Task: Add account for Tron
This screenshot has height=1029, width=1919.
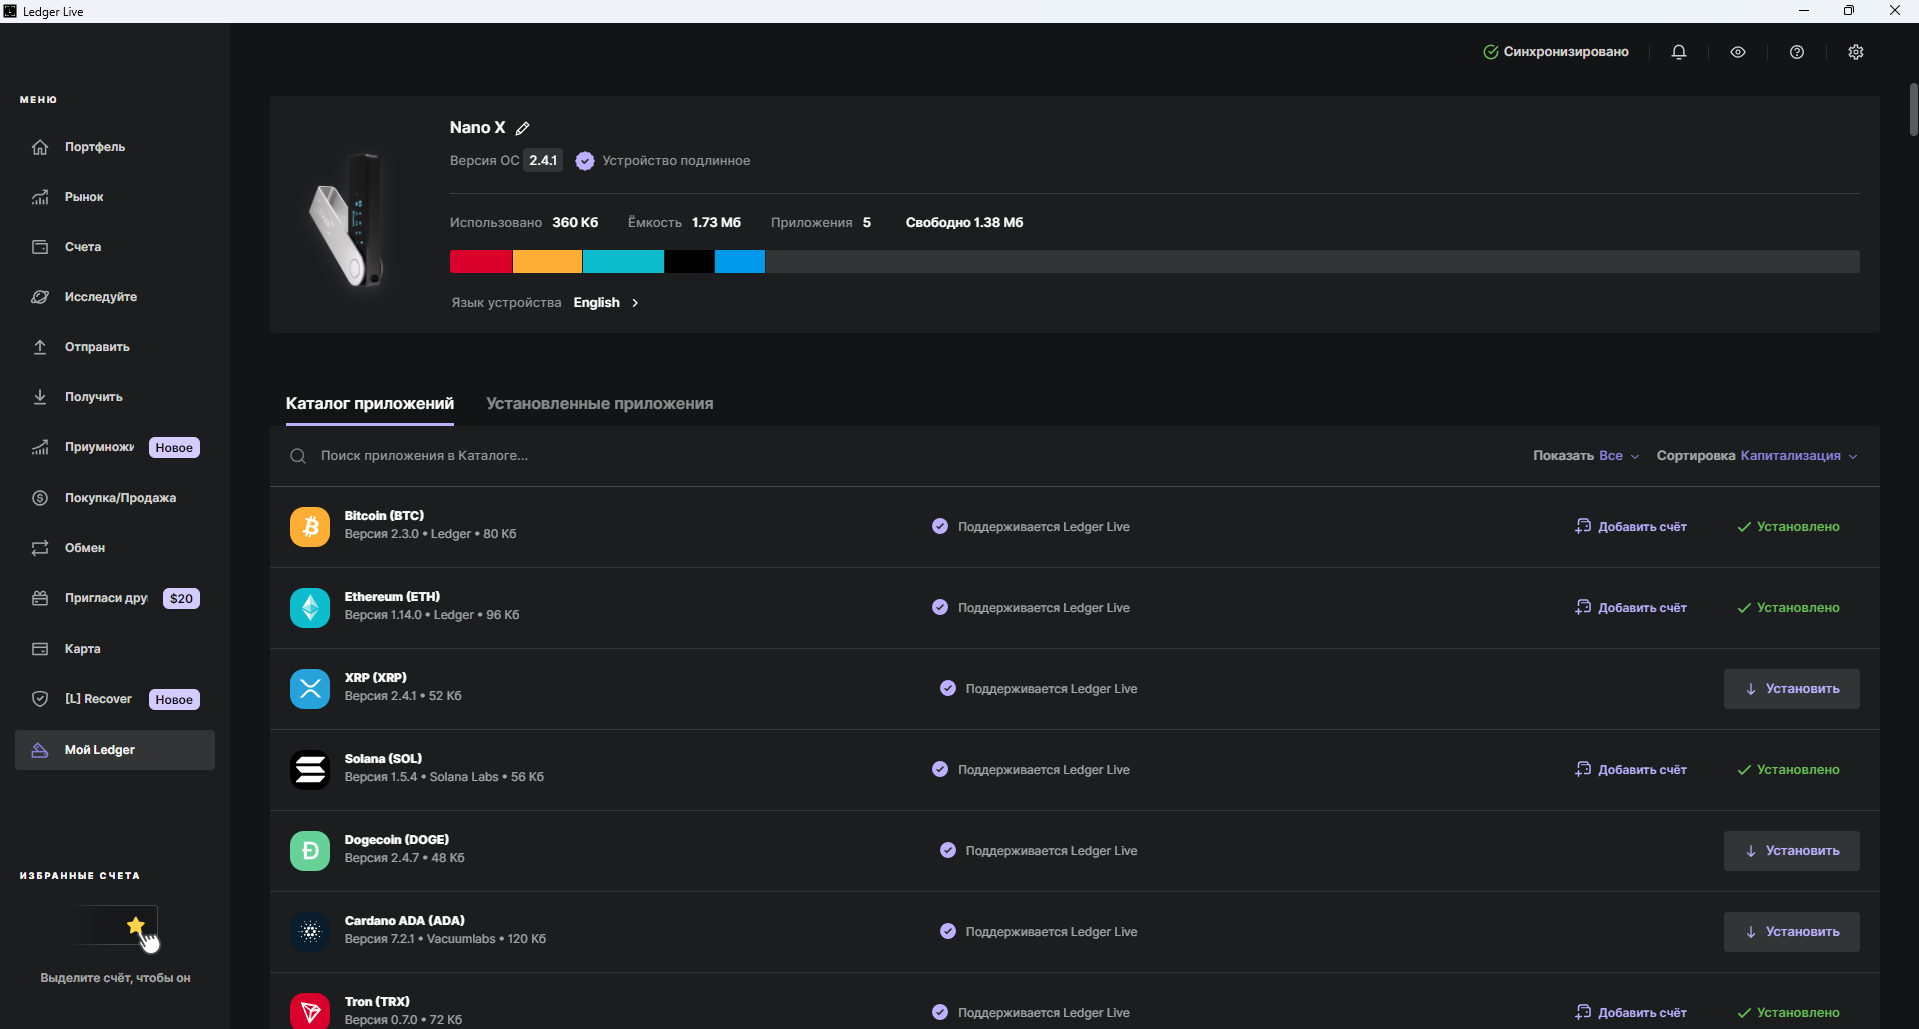Action: tap(1631, 1013)
